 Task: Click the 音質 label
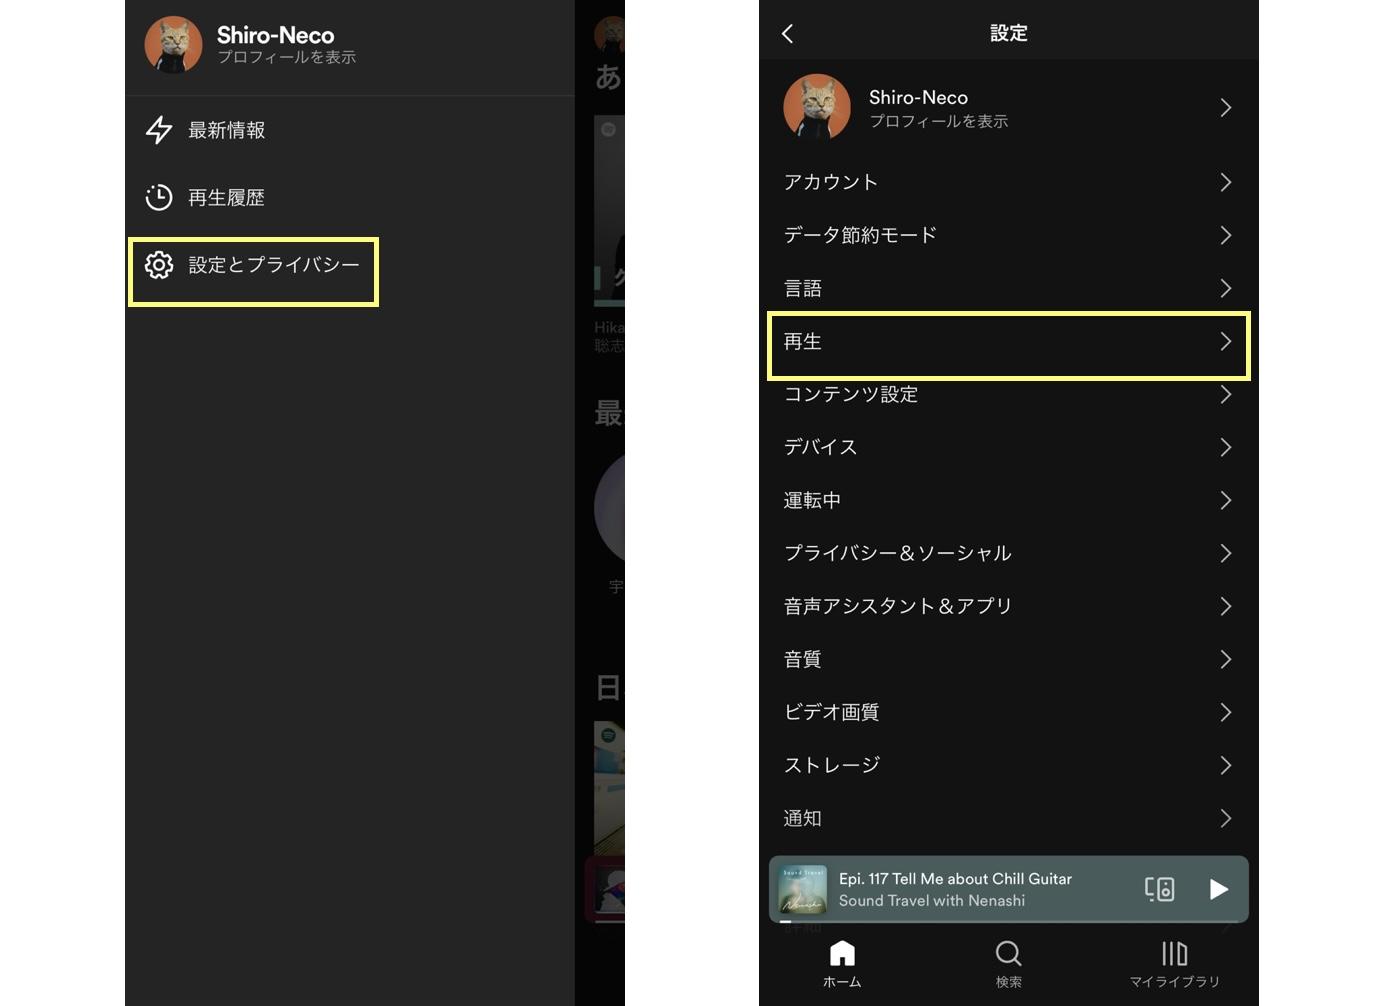(x=802, y=659)
